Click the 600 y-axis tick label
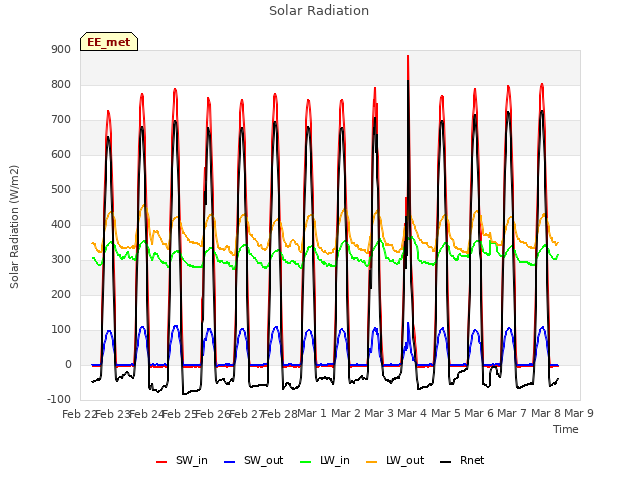 click(61, 155)
